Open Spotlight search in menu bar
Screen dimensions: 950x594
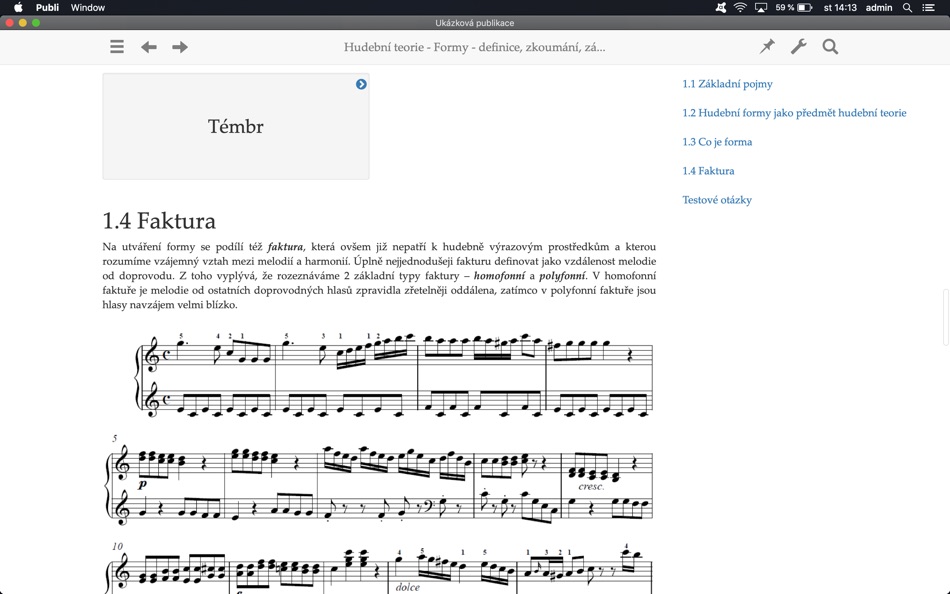(907, 7)
